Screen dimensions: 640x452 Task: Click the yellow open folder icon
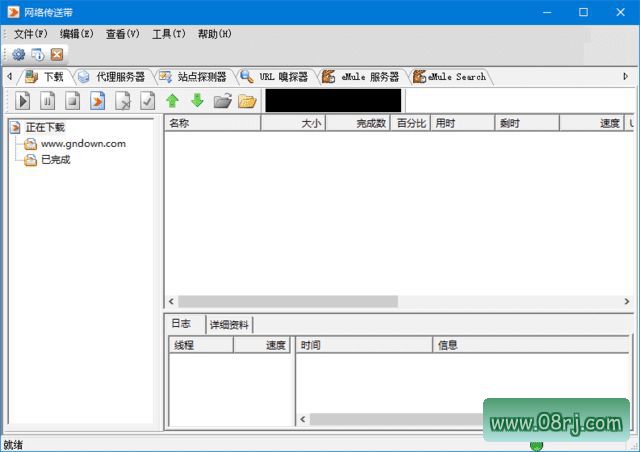[x=247, y=101]
